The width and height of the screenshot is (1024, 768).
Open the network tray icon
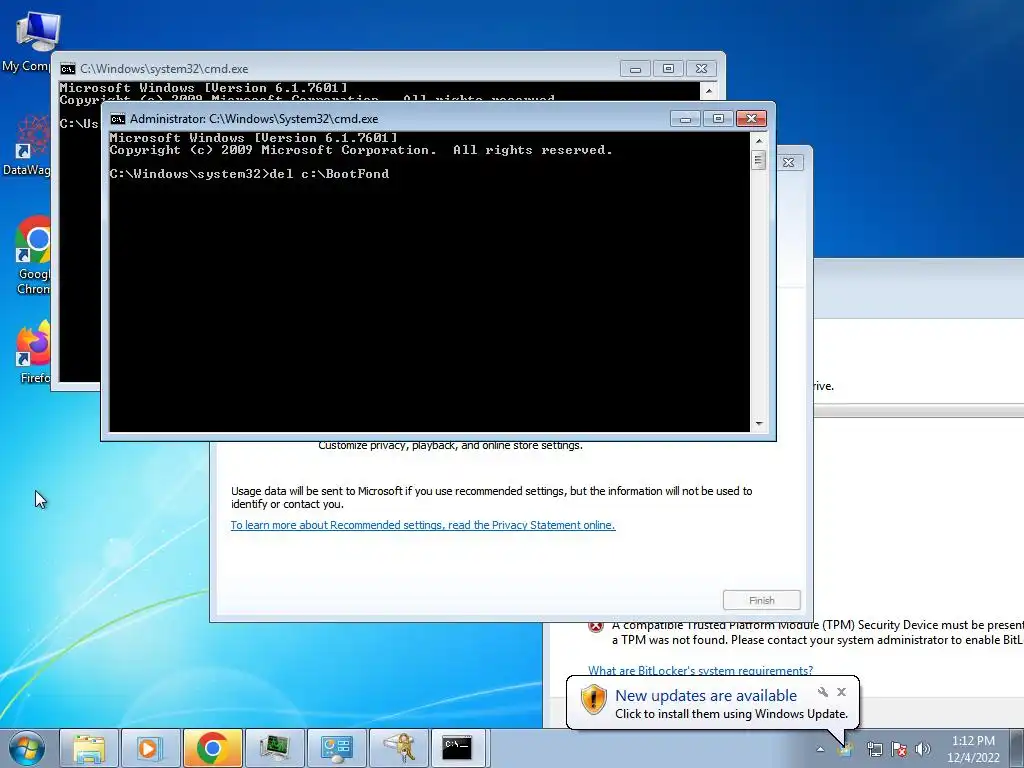click(x=874, y=749)
